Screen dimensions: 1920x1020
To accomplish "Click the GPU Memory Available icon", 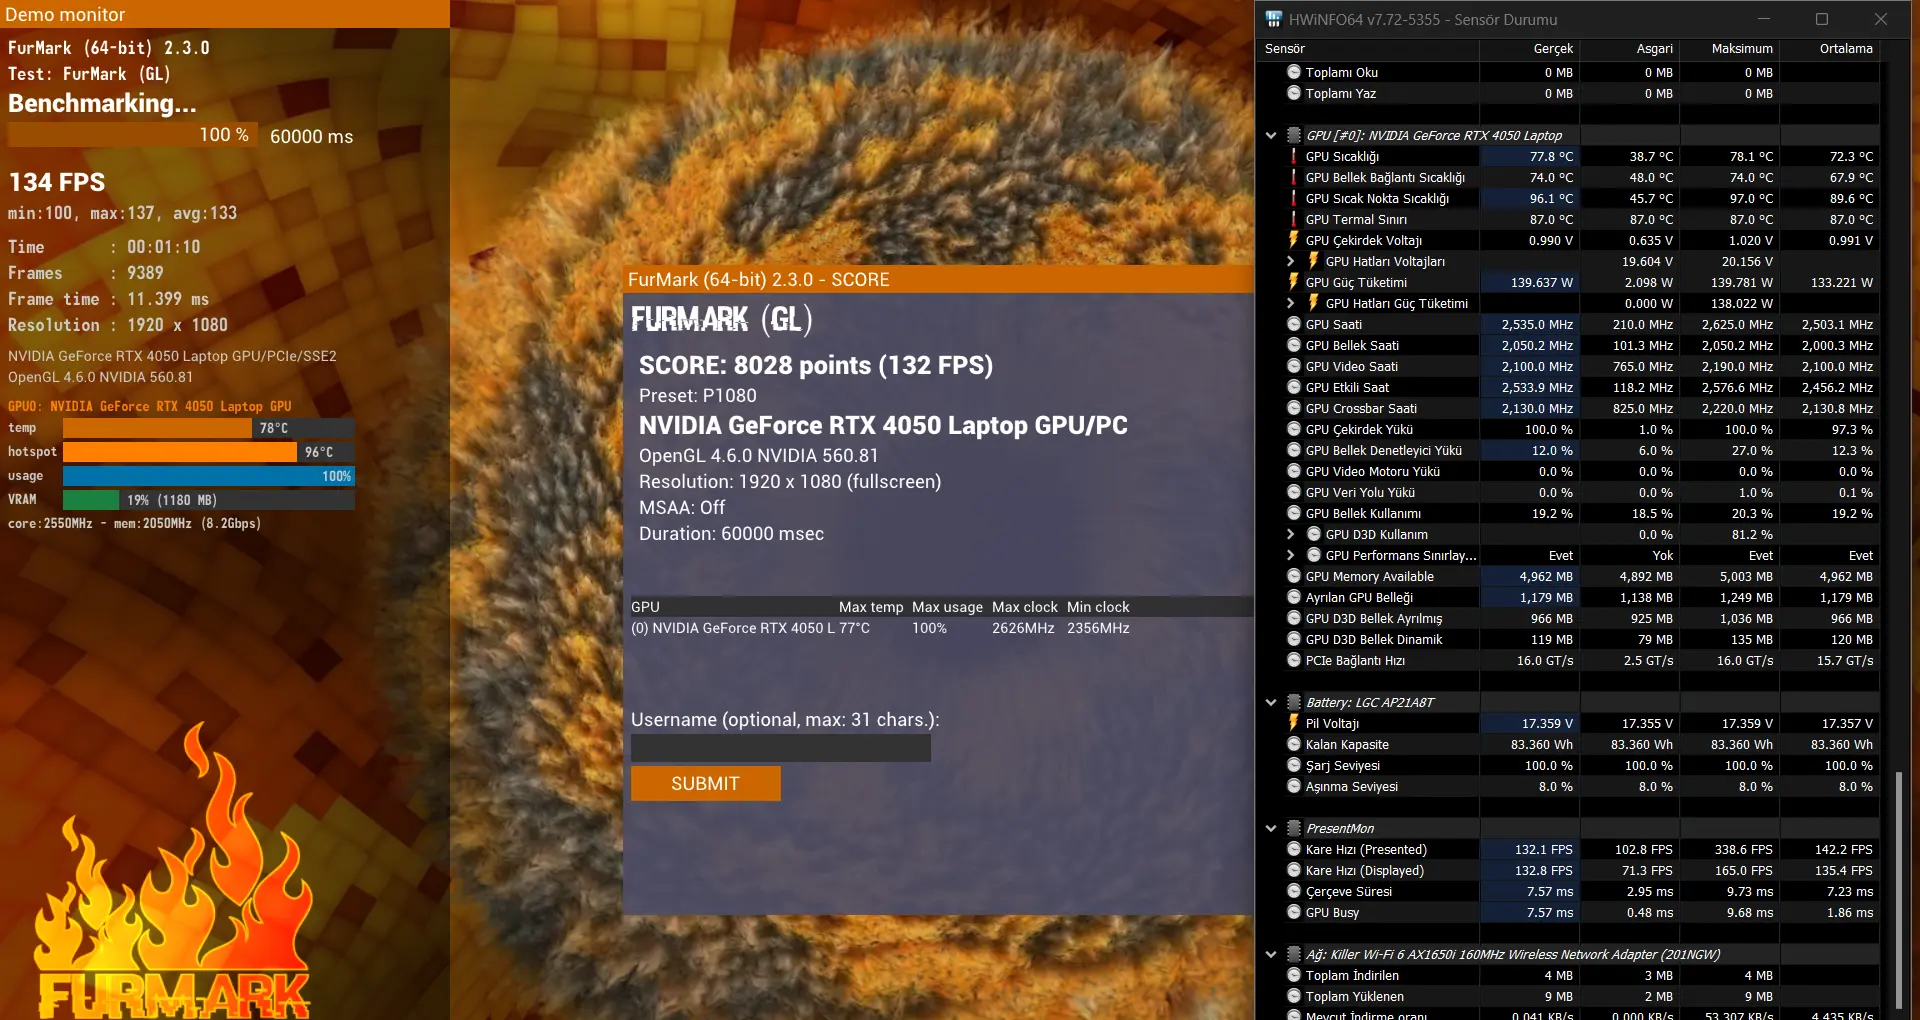I will tap(1294, 577).
